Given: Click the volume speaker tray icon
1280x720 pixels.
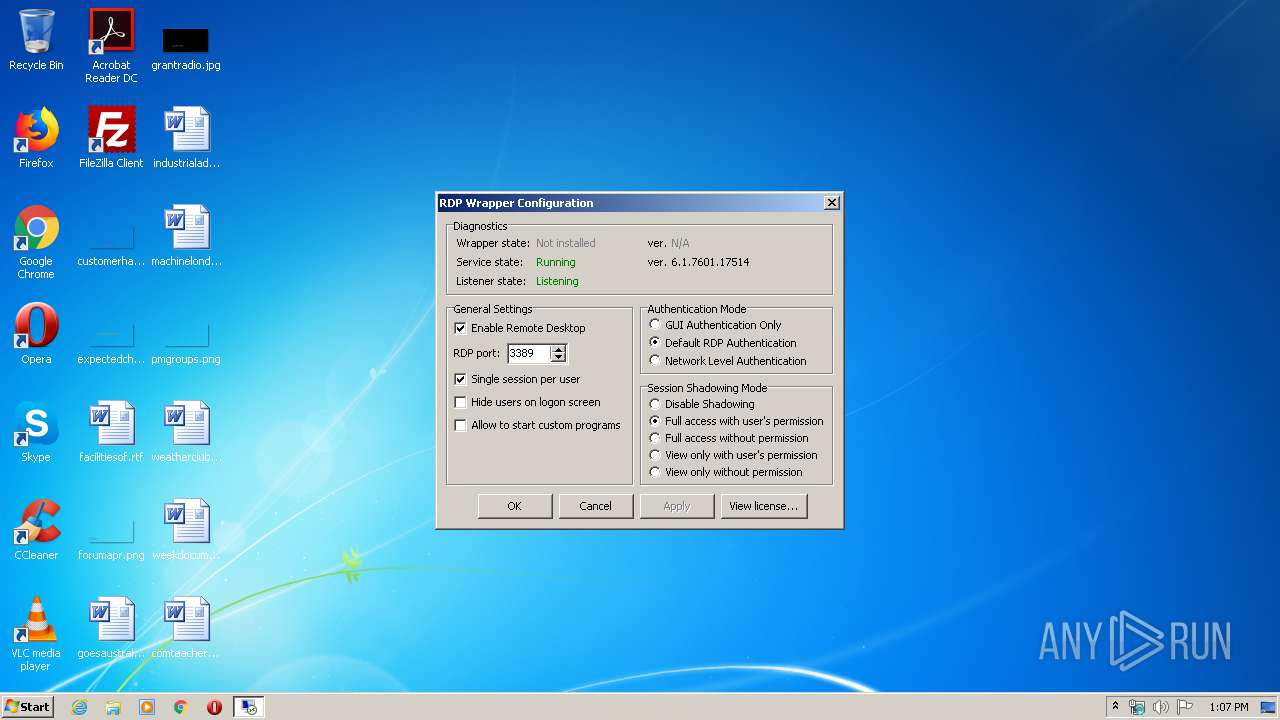Looking at the screenshot, I should coord(1160,707).
